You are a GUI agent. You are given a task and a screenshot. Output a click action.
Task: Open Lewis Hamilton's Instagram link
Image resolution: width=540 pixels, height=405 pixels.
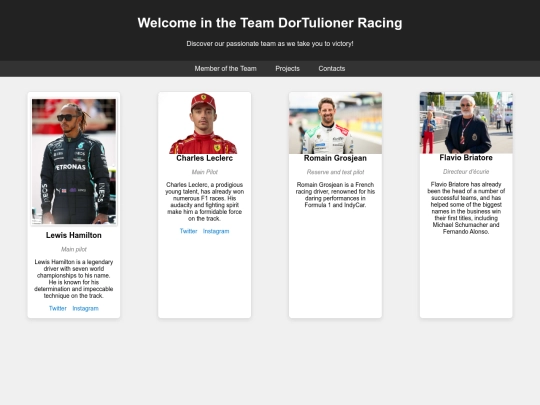[85, 308]
